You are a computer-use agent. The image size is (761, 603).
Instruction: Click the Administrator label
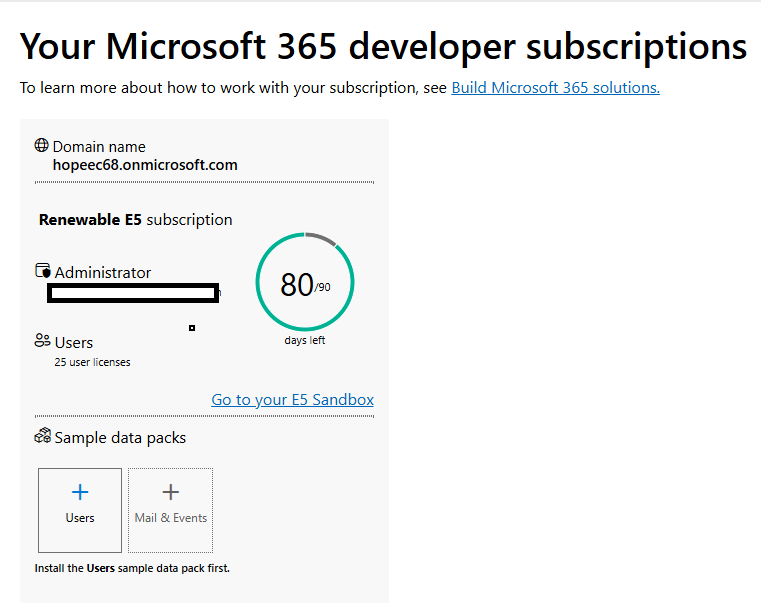tap(102, 272)
